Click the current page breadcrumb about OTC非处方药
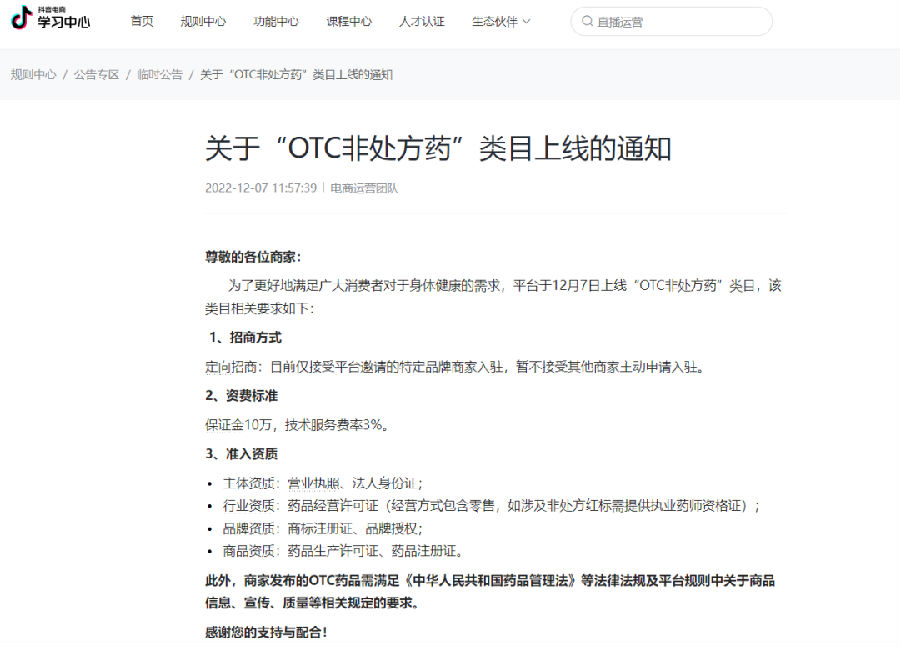 296,75
